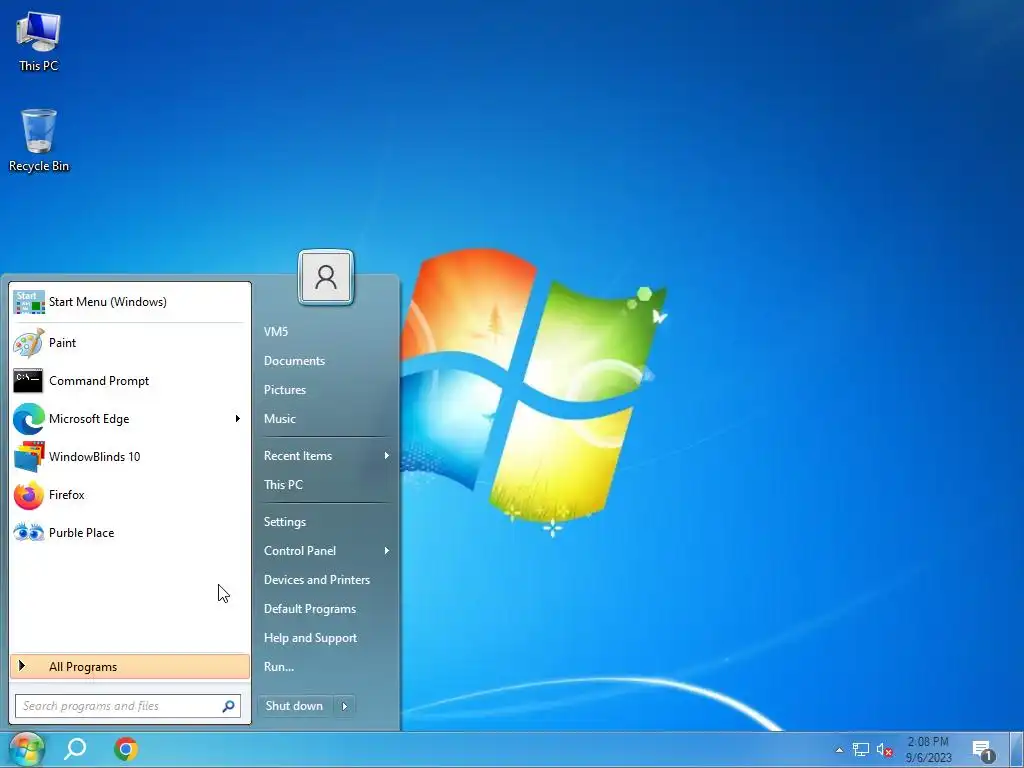Image resolution: width=1024 pixels, height=768 pixels.
Task: Open Default Programs
Action: (x=310, y=609)
